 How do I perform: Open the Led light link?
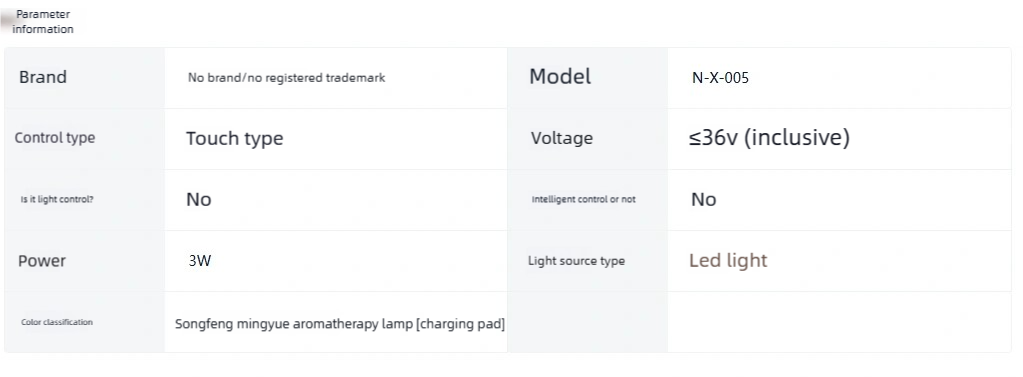728,260
